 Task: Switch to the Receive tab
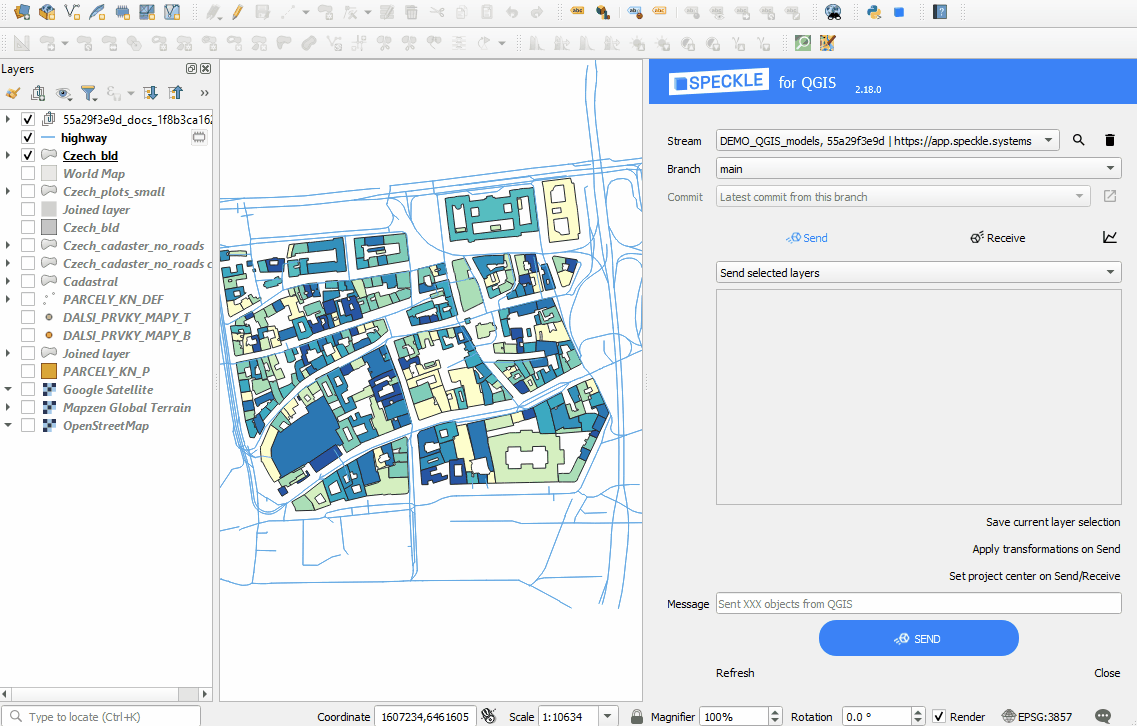(x=997, y=238)
